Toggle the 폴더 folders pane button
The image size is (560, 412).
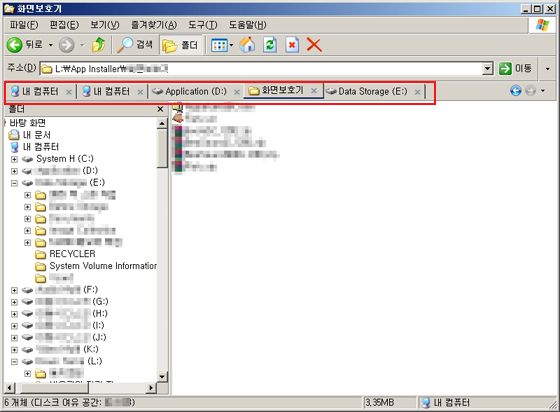coord(180,45)
